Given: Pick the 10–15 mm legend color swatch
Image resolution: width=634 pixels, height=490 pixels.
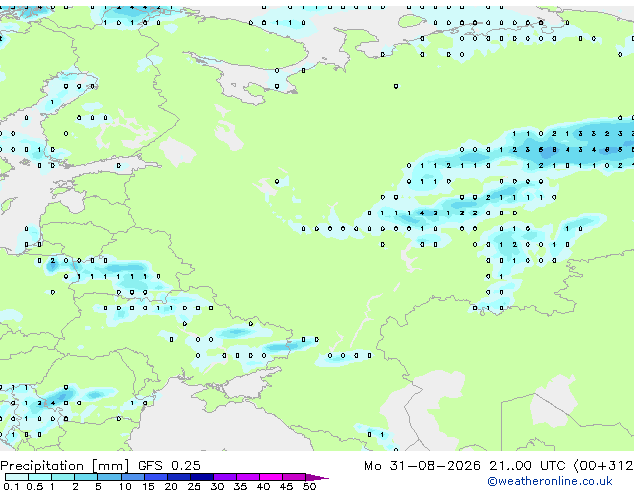Looking at the screenshot, I should (x=132, y=477).
